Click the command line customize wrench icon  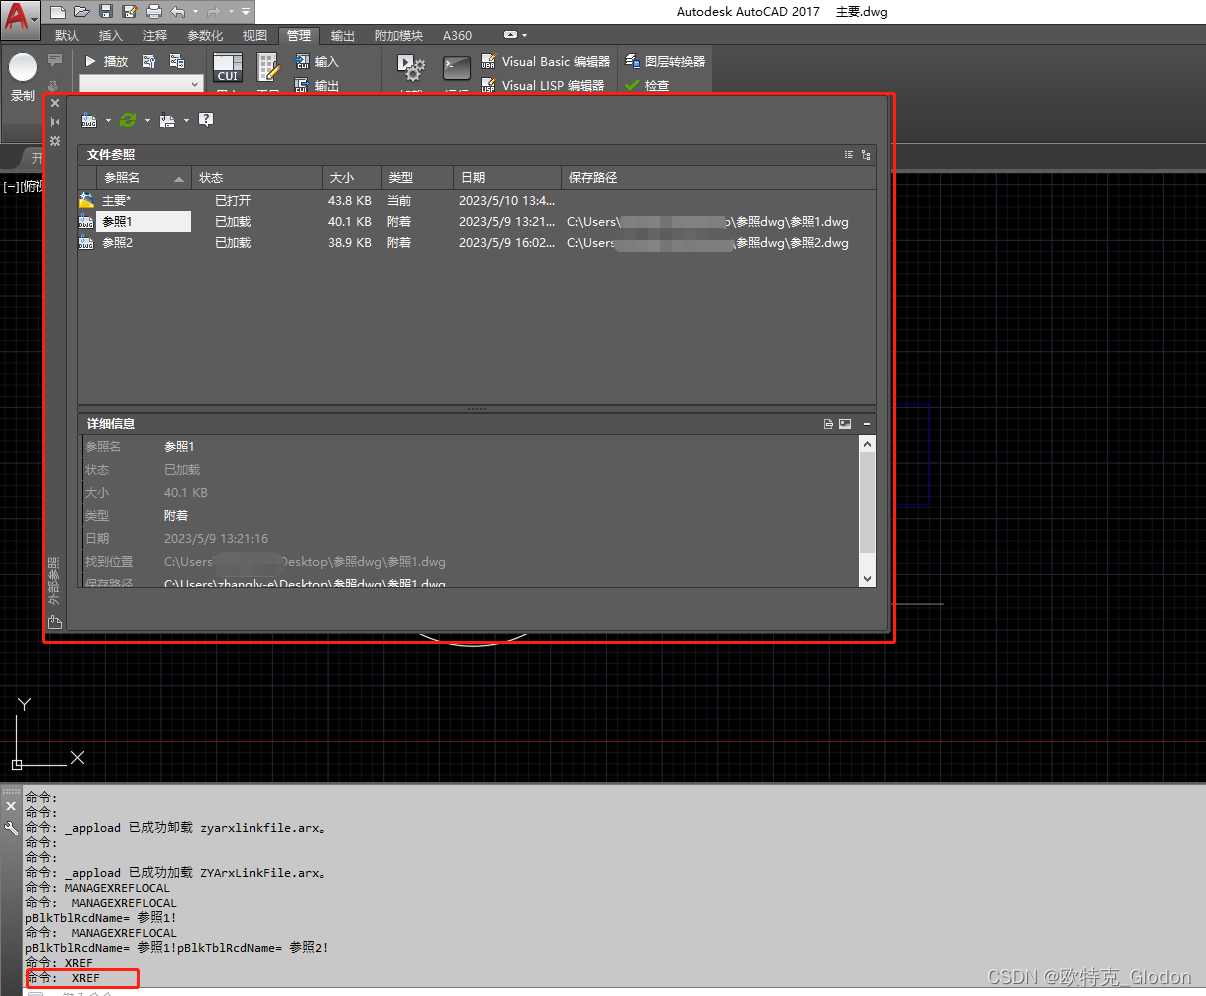point(11,828)
